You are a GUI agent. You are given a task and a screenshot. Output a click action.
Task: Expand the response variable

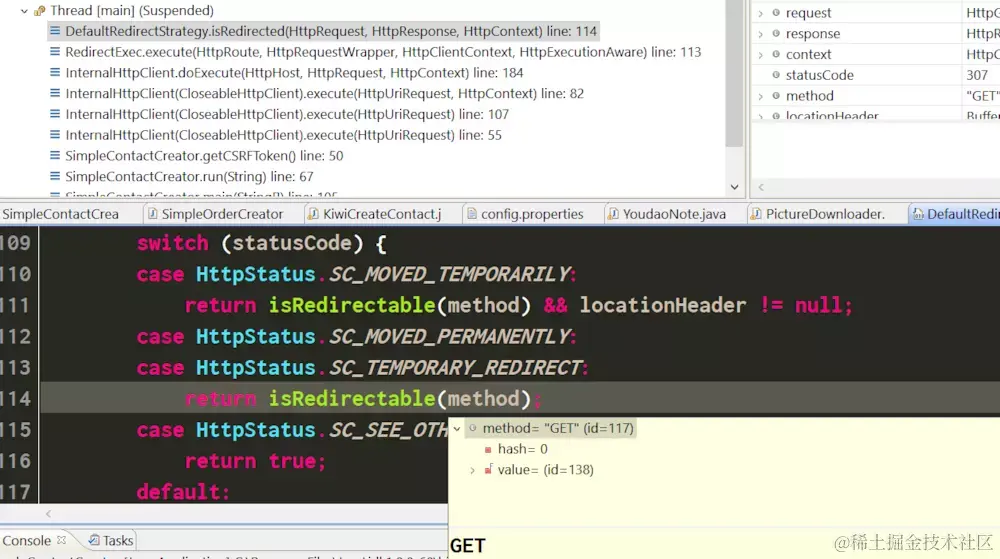point(760,34)
